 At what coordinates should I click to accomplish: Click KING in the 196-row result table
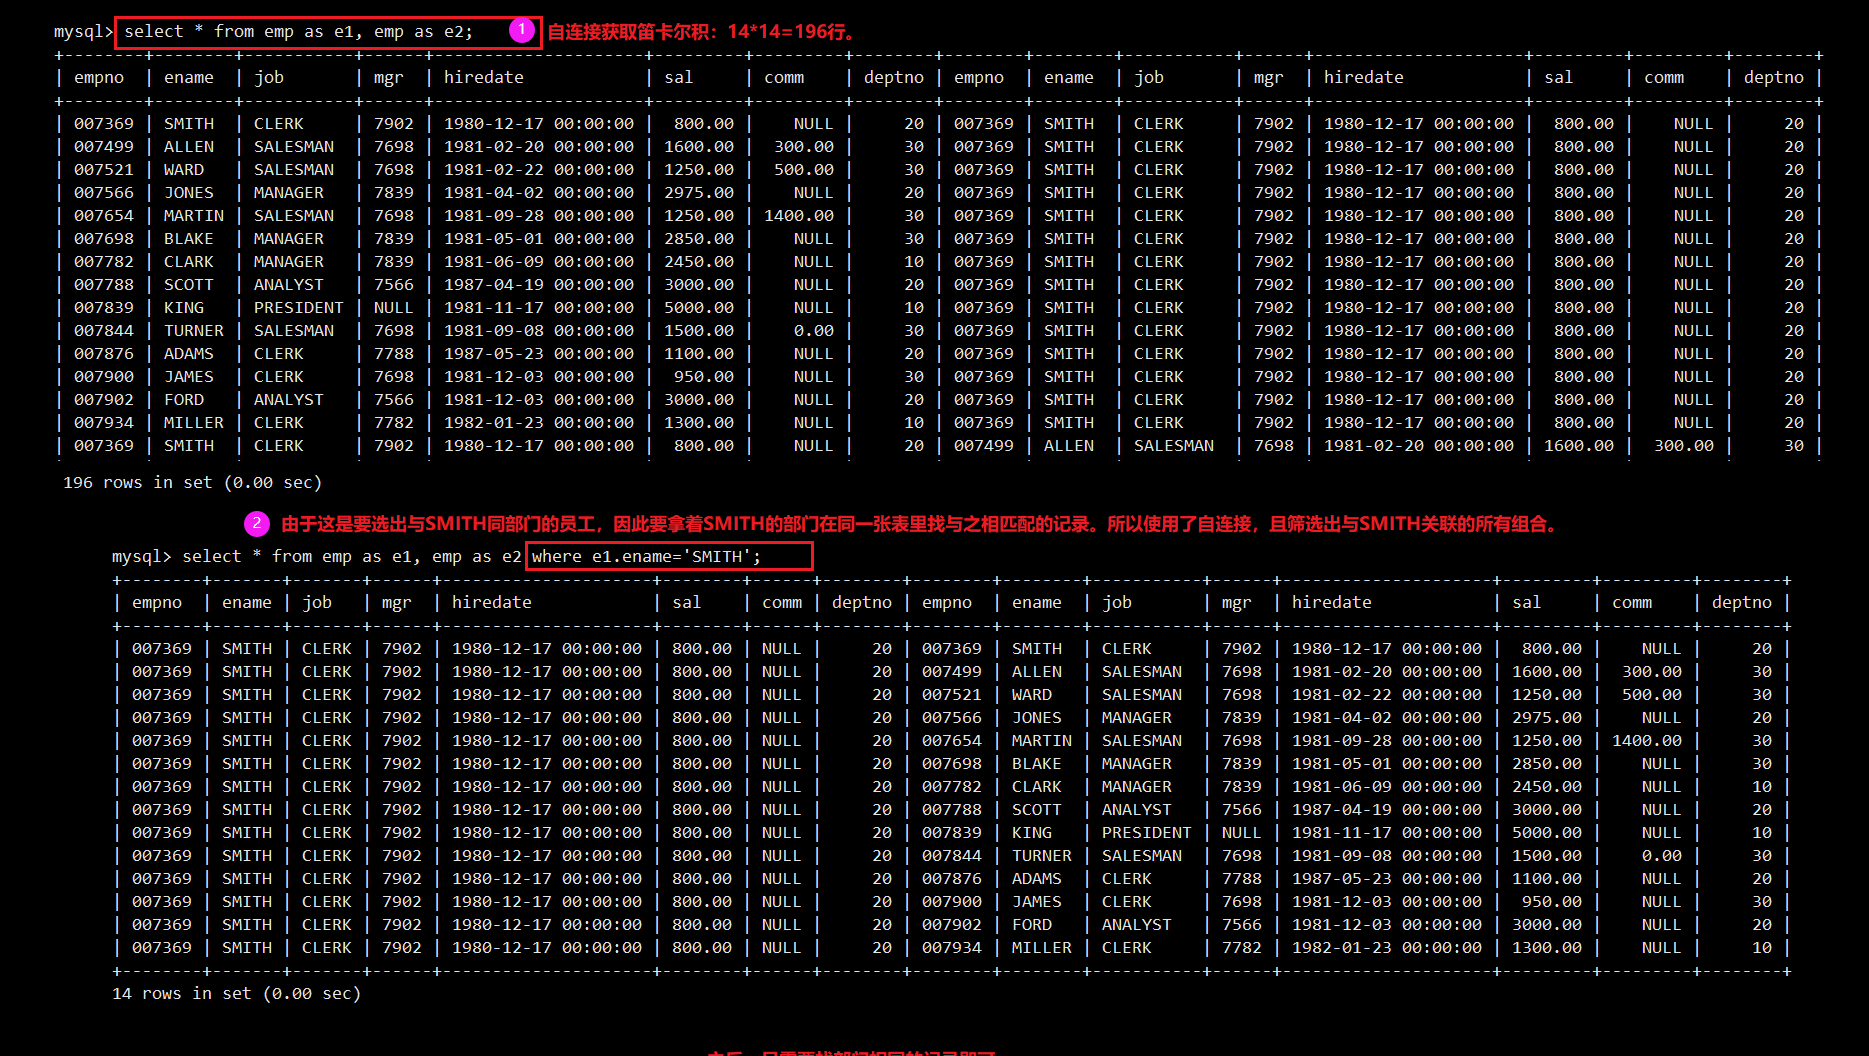tap(184, 307)
